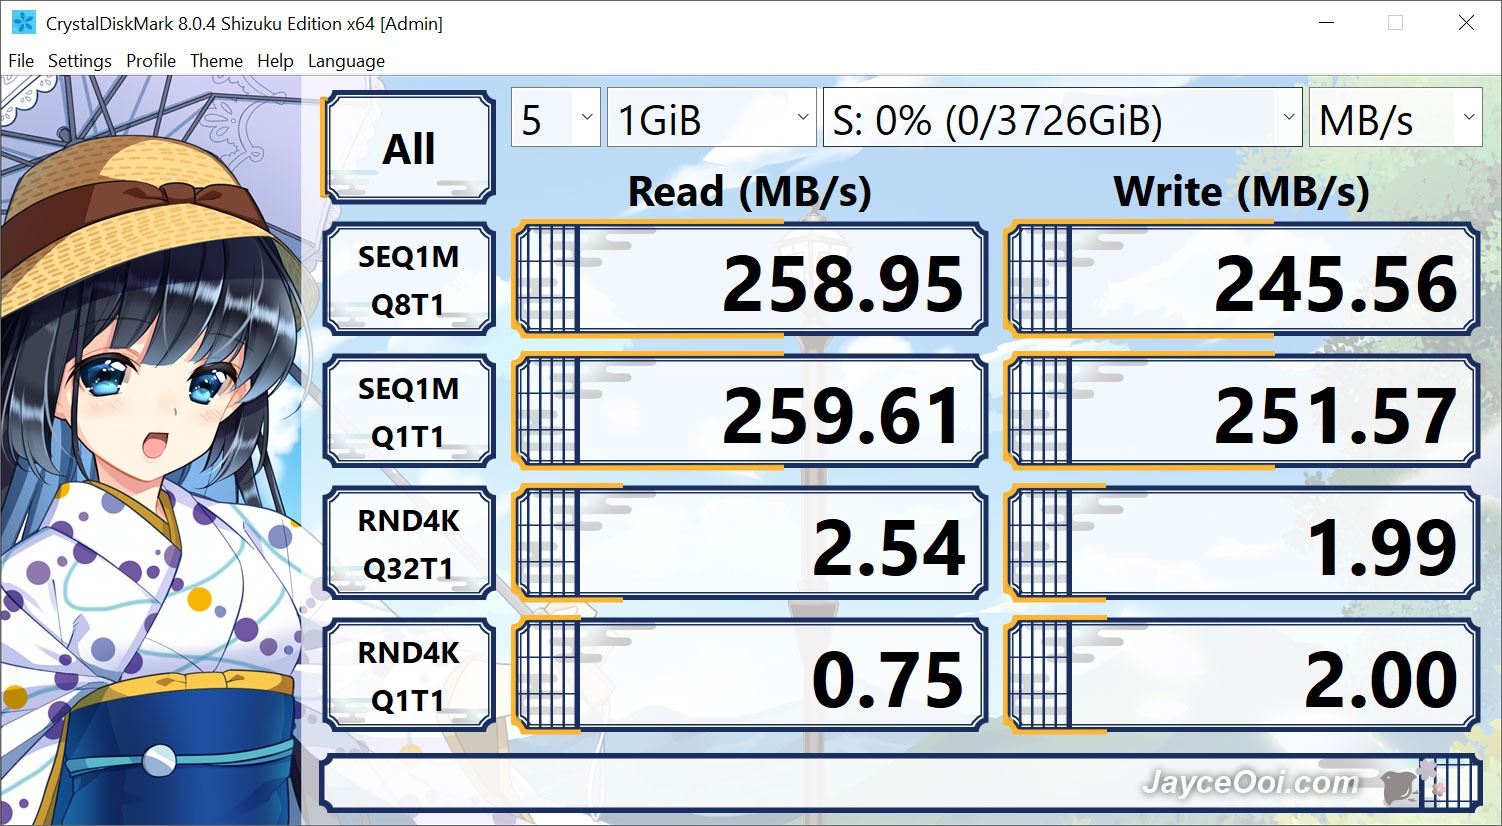1502x826 pixels.
Task: Click the CrystalDiskMark app icon in title bar
Action: (x=23, y=23)
